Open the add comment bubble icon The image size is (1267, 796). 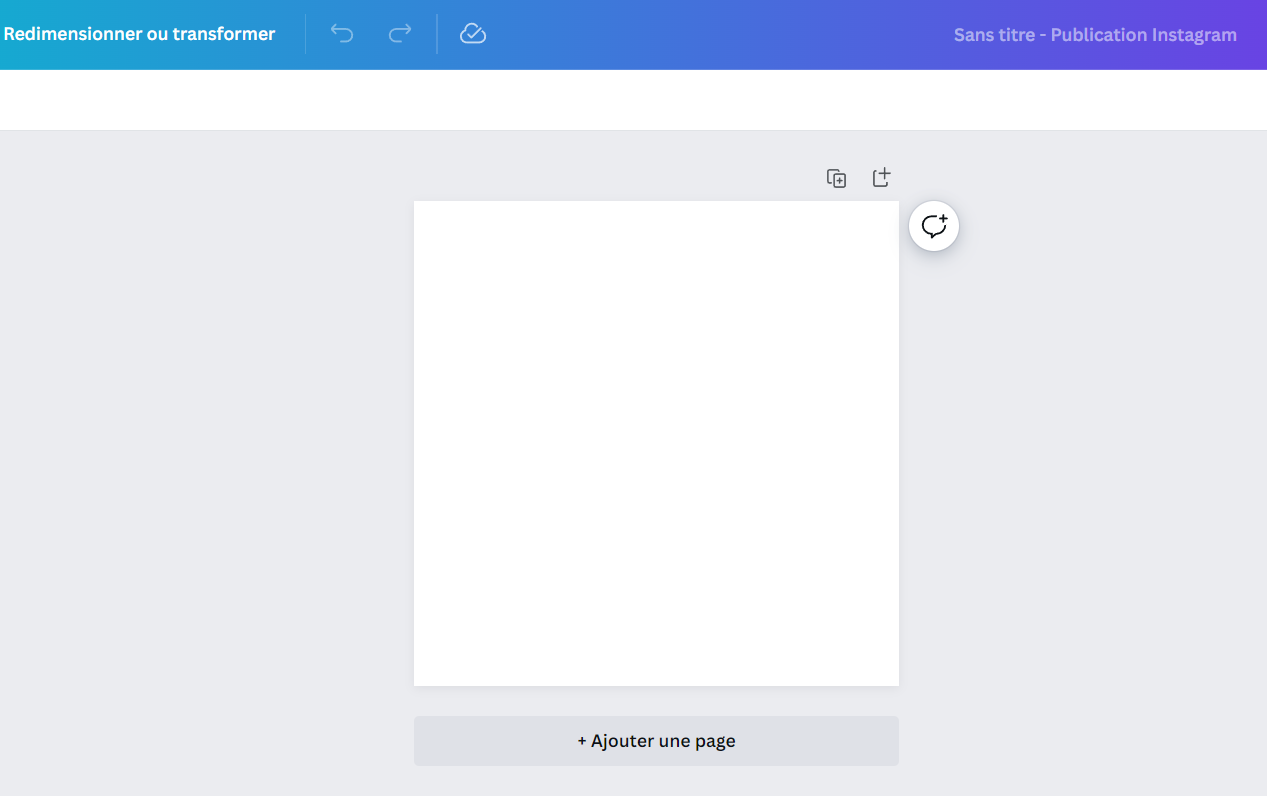(x=933, y=226)
